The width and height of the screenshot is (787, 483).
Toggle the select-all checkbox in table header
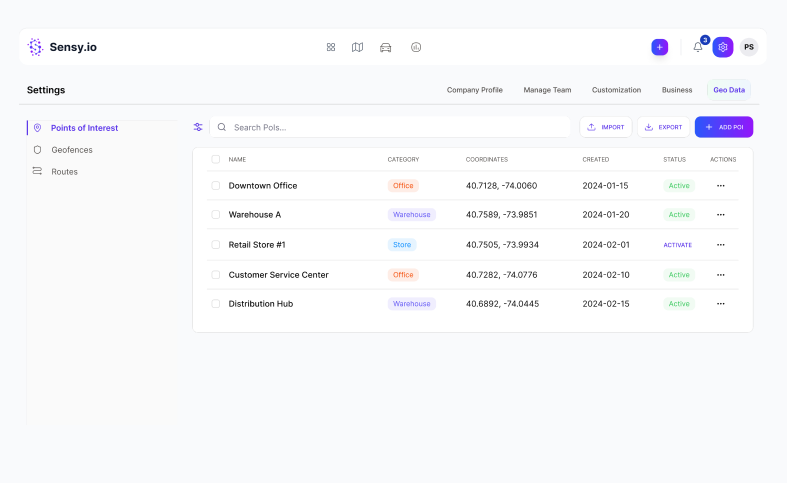(x=215, y=159)
